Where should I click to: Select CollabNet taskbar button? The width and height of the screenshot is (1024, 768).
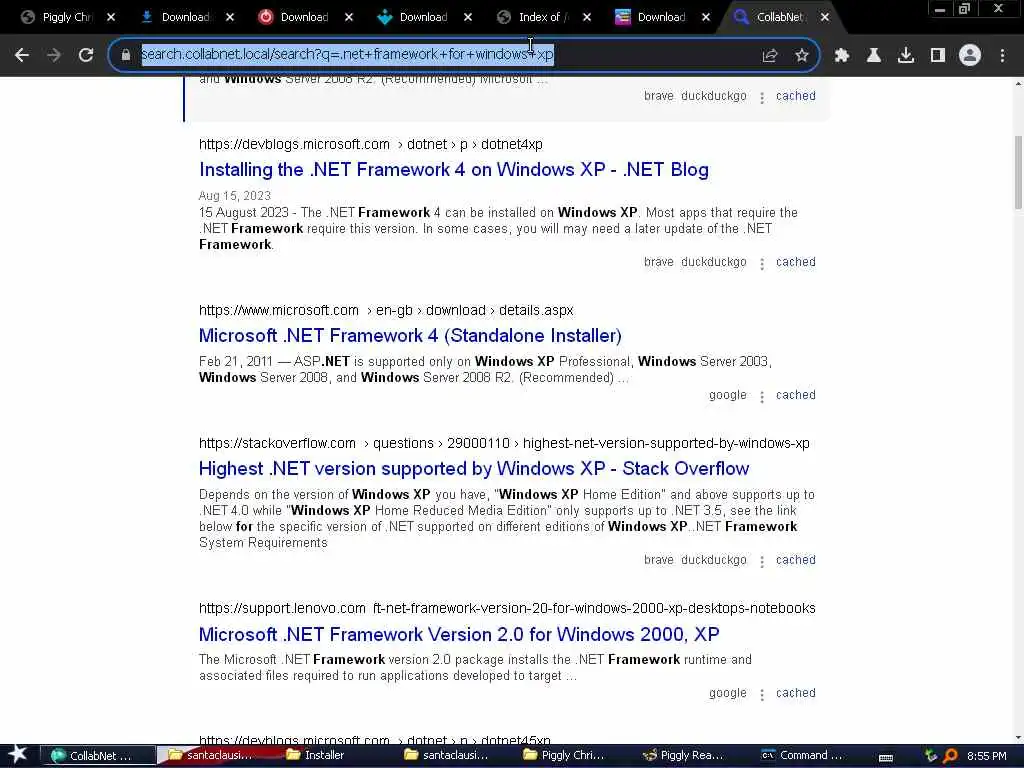click(x=98, y=756)
